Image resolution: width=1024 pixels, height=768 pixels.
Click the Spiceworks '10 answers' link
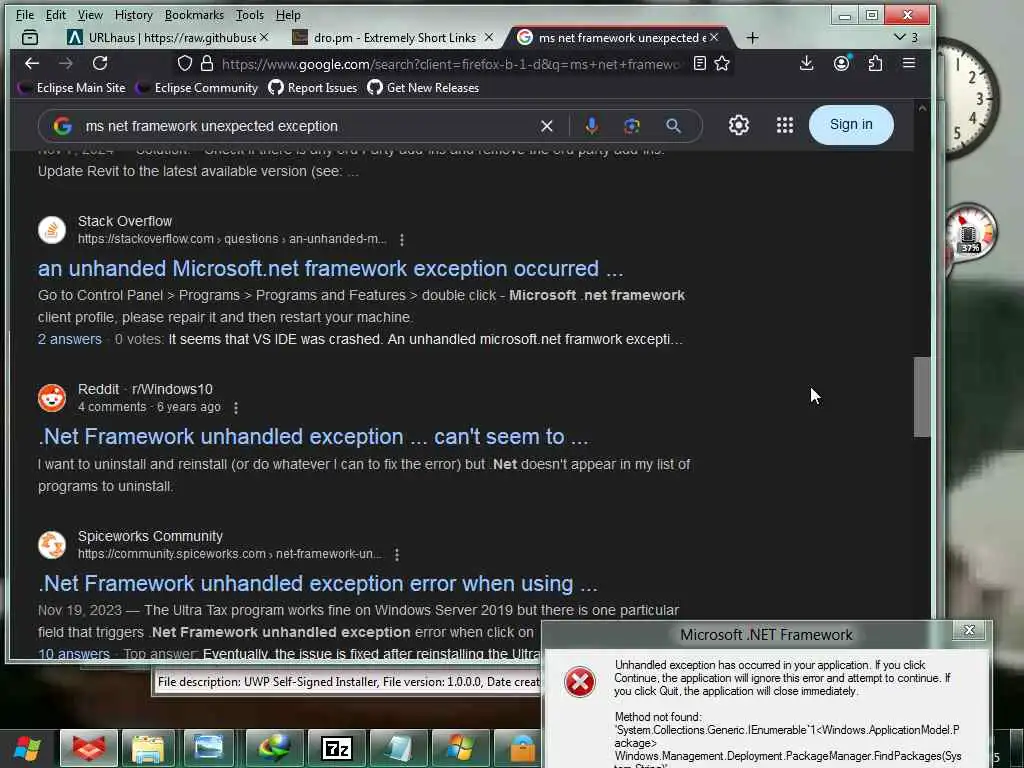(x=74, y=654)
